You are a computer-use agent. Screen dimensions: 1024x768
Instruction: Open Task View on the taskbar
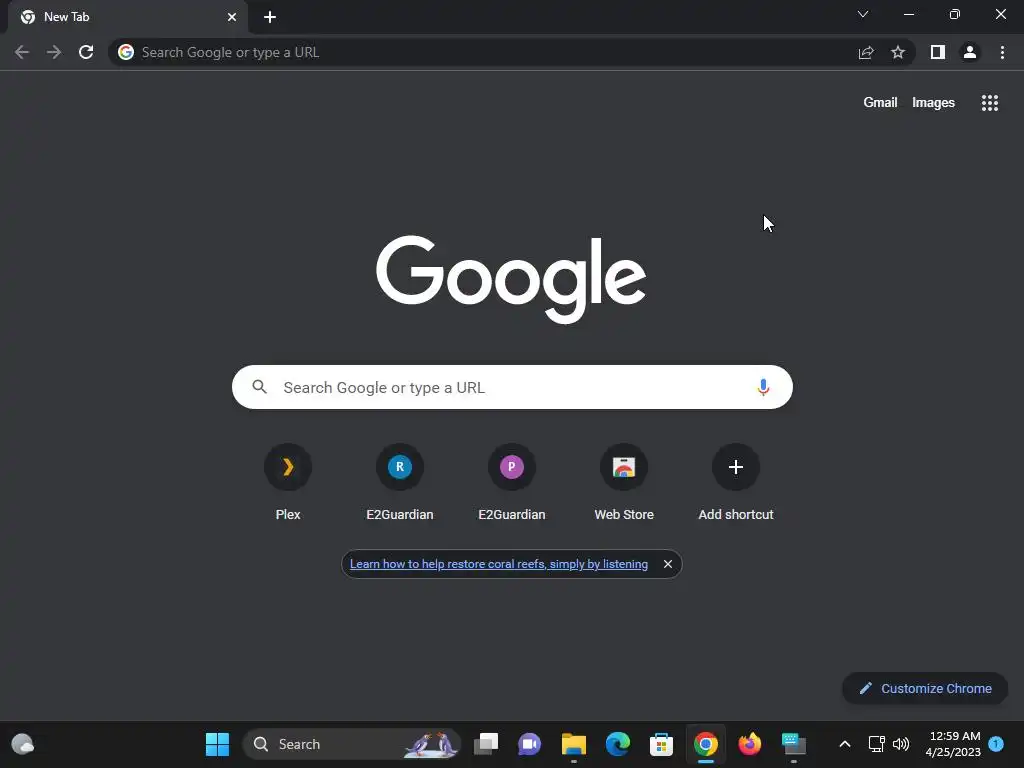(x=485, y=744)
